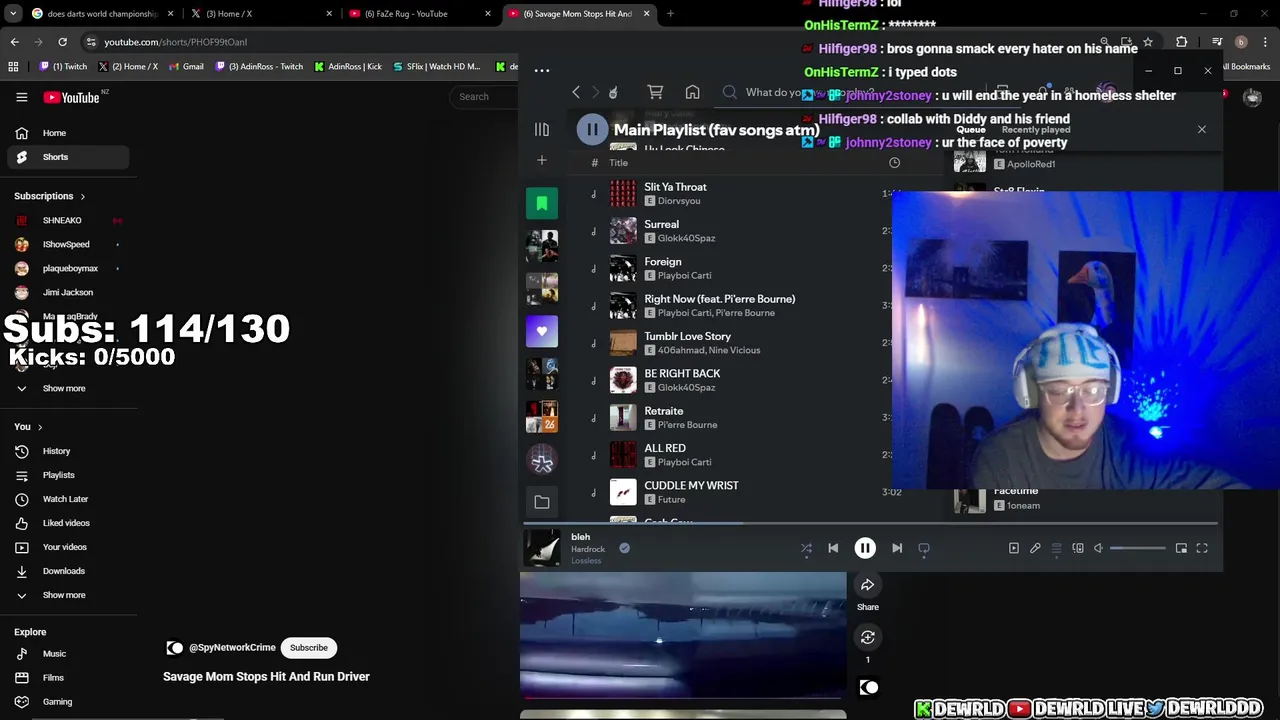Screen dimensions: 1280x720
Task: Create new playlist with plus icon
Action: (x=541, y=160)
